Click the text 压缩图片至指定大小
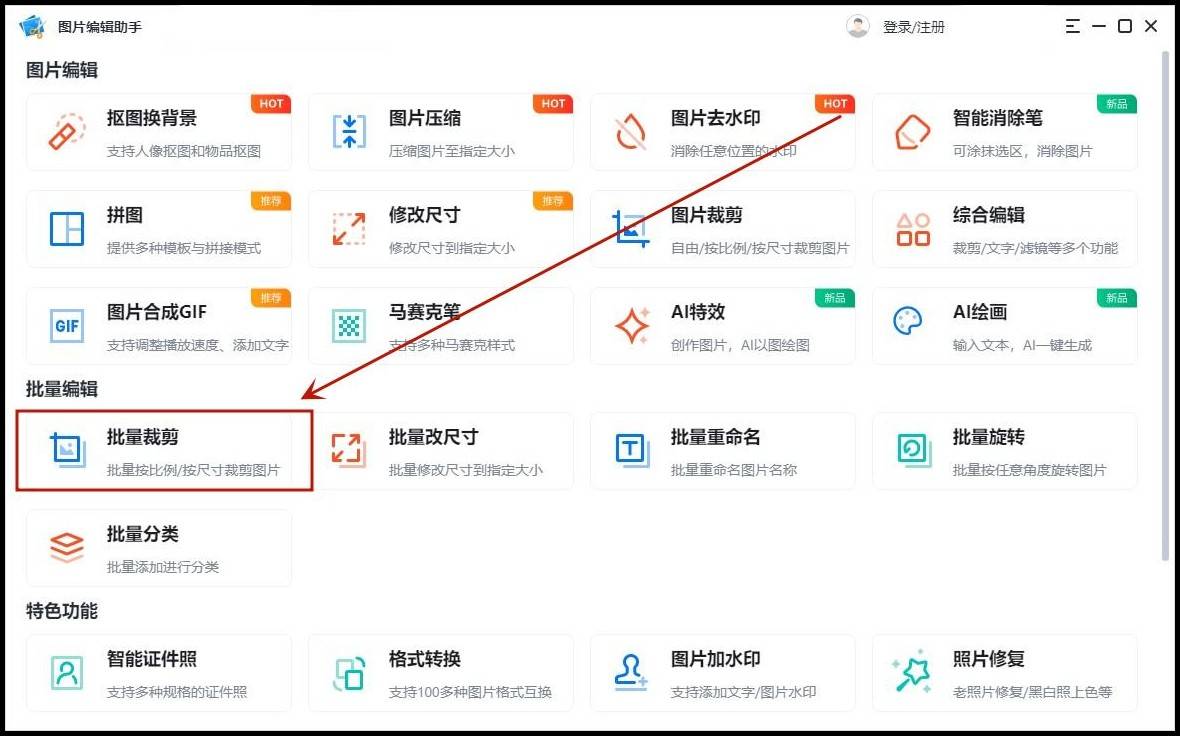The height and width of the screenshot is (736, 1180). 452,151
